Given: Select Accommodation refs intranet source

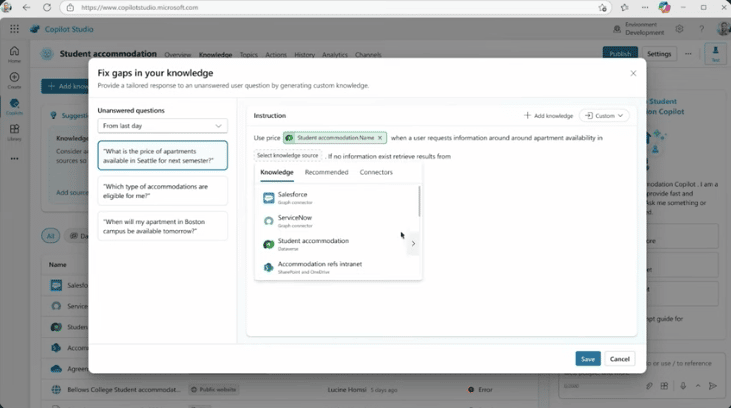Looking at the screenshot, I should click(337, 267).
